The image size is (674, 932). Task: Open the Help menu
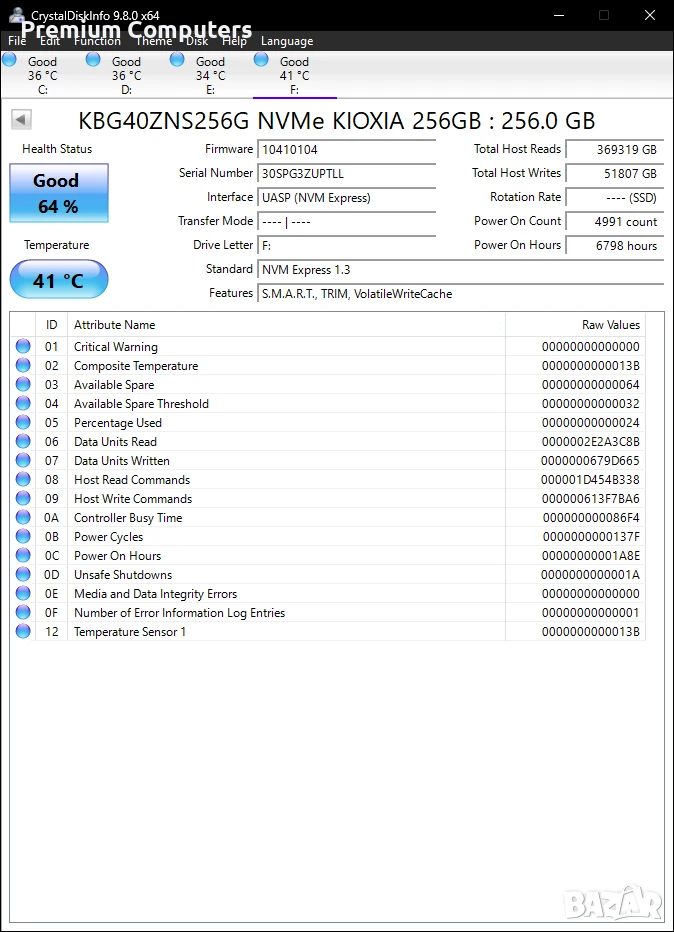234,41
